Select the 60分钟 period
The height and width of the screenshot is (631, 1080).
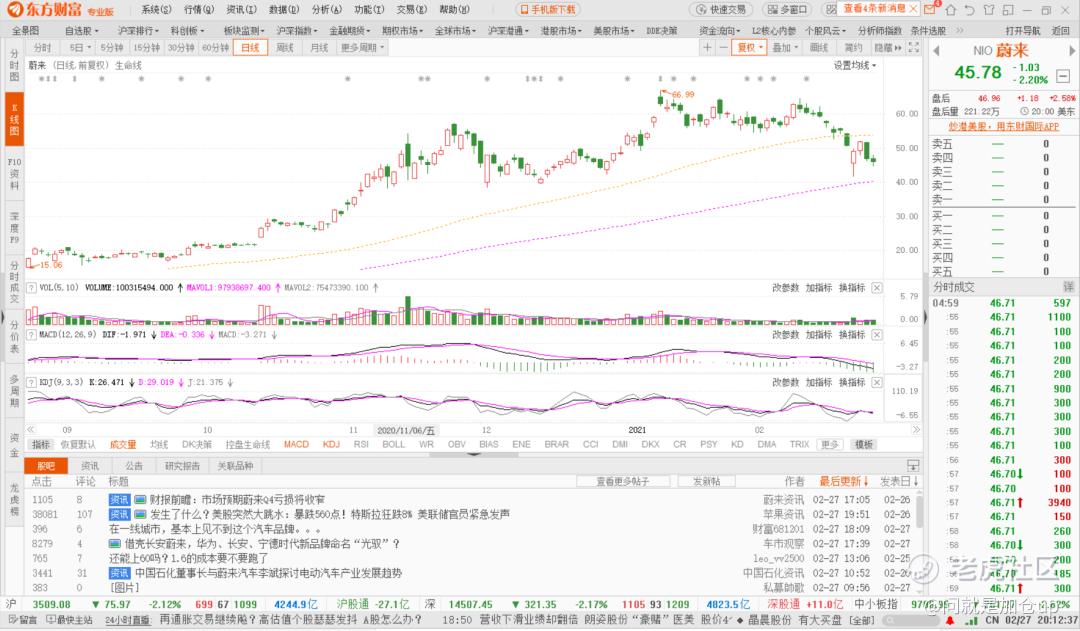point(216,48)
